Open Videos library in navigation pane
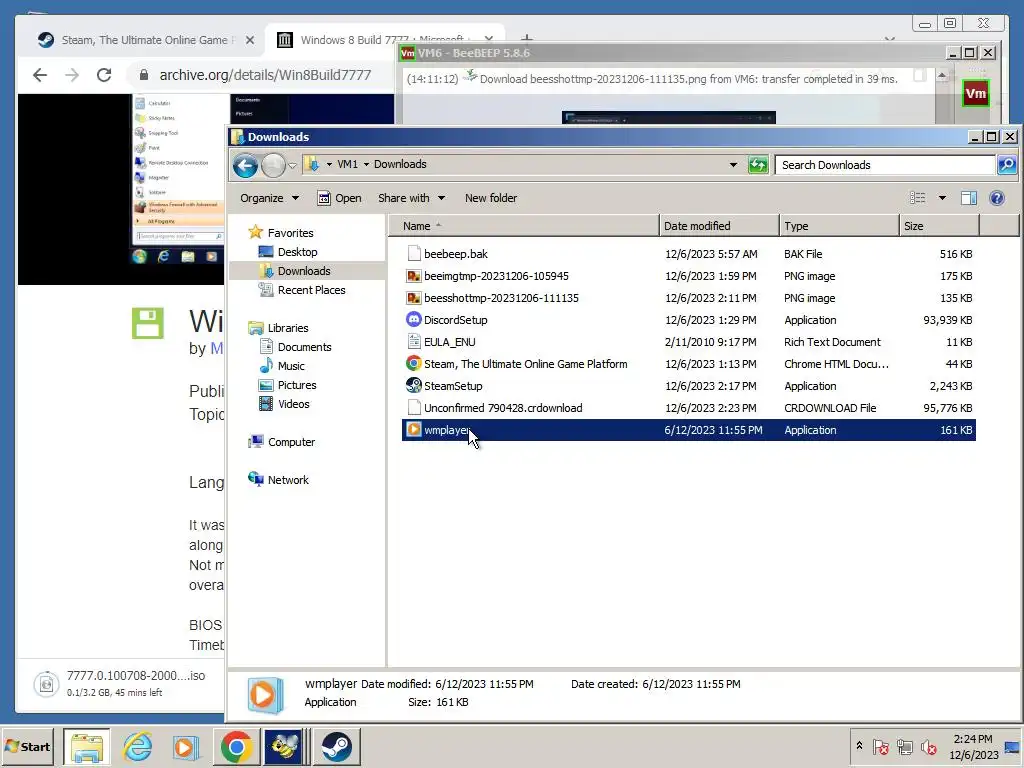Viewport: 1024px width, 768px height. [293, 404]
